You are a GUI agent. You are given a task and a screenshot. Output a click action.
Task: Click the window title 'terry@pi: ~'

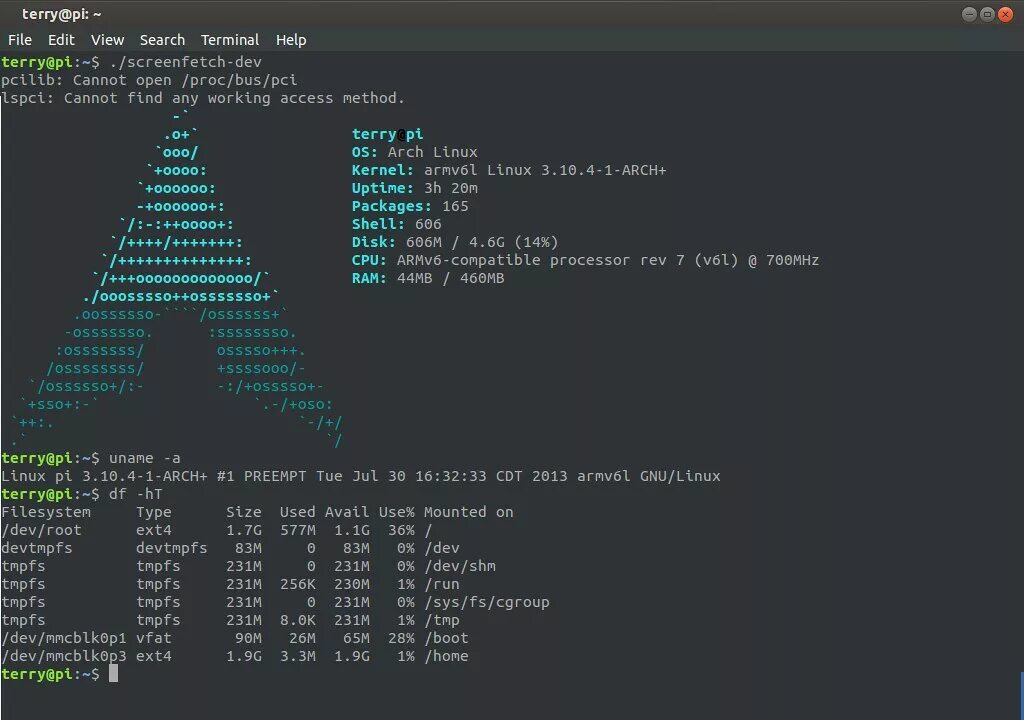click(x=61, y=14)
